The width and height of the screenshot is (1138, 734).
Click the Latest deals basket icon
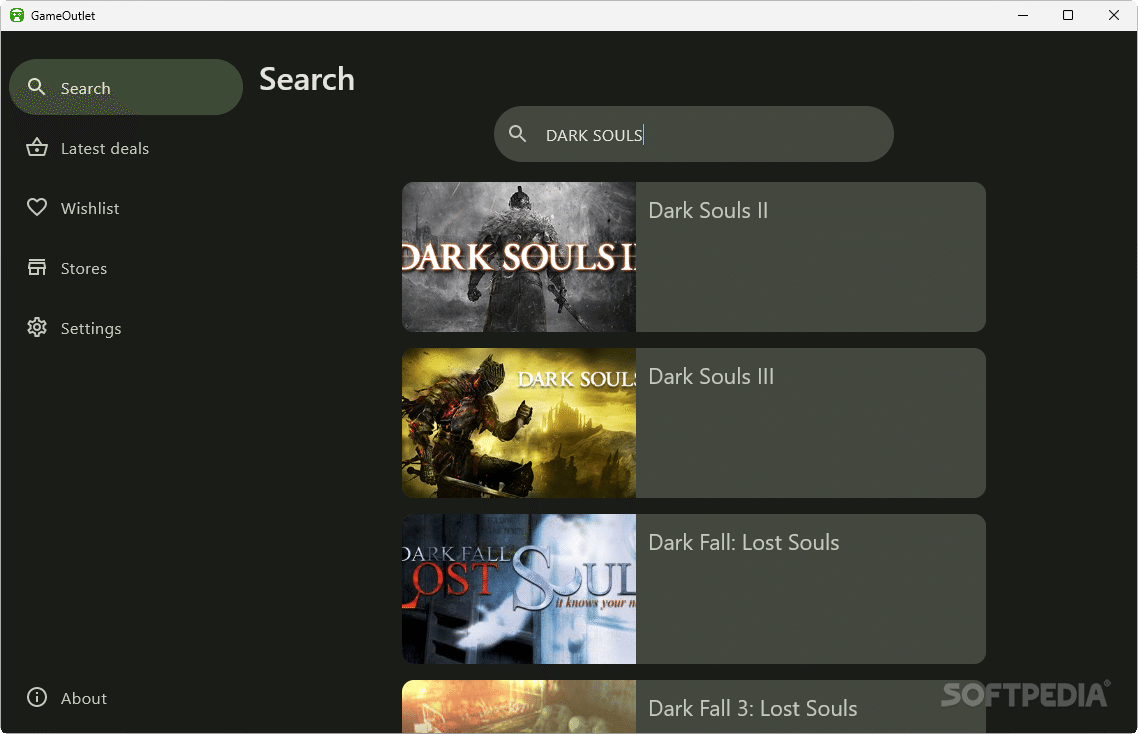click(37, 147)
